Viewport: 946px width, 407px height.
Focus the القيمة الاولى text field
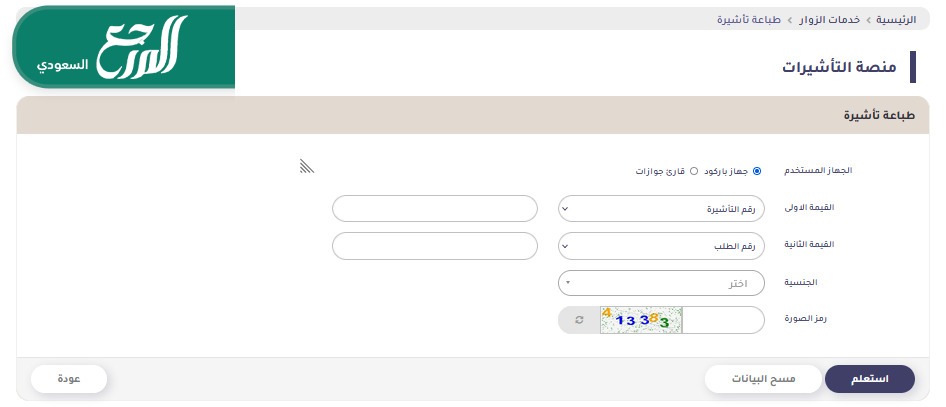pos(435,209)
